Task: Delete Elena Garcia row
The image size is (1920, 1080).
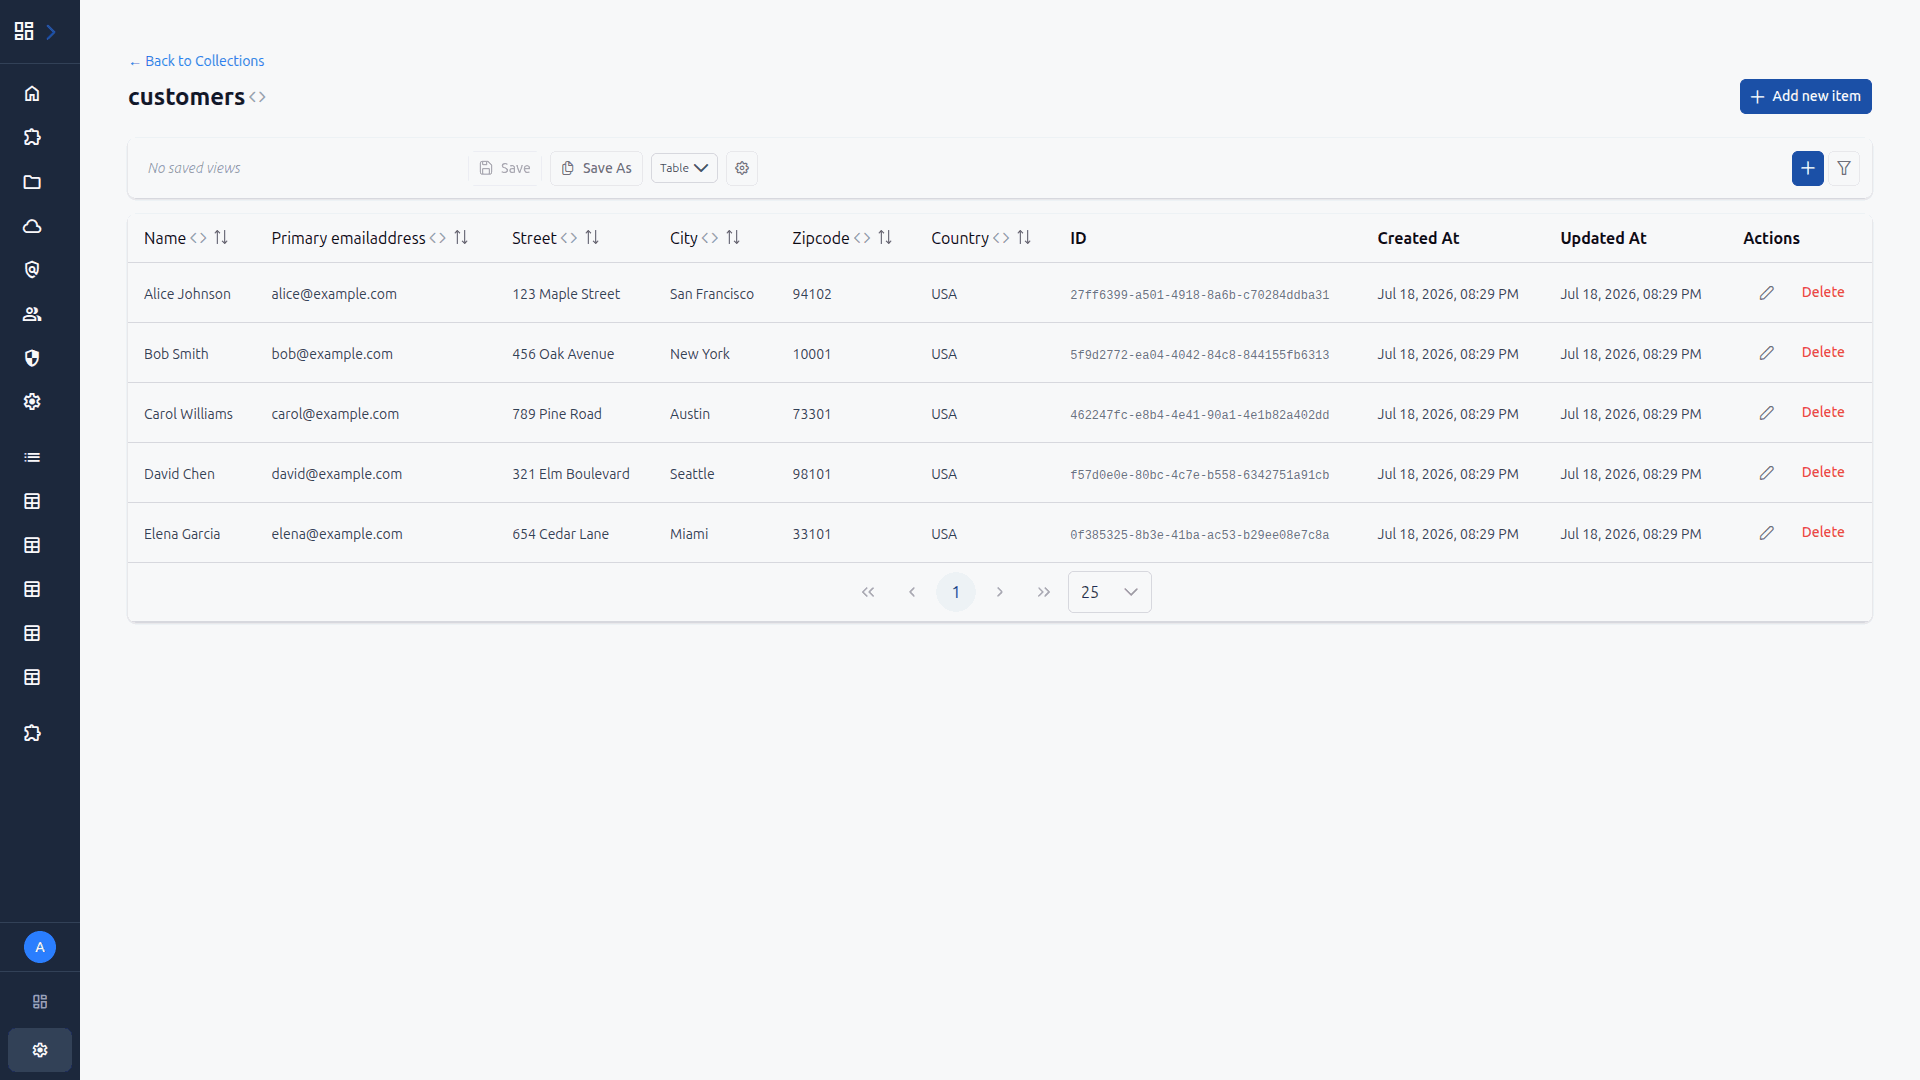Action: [x=1823, y=532]
